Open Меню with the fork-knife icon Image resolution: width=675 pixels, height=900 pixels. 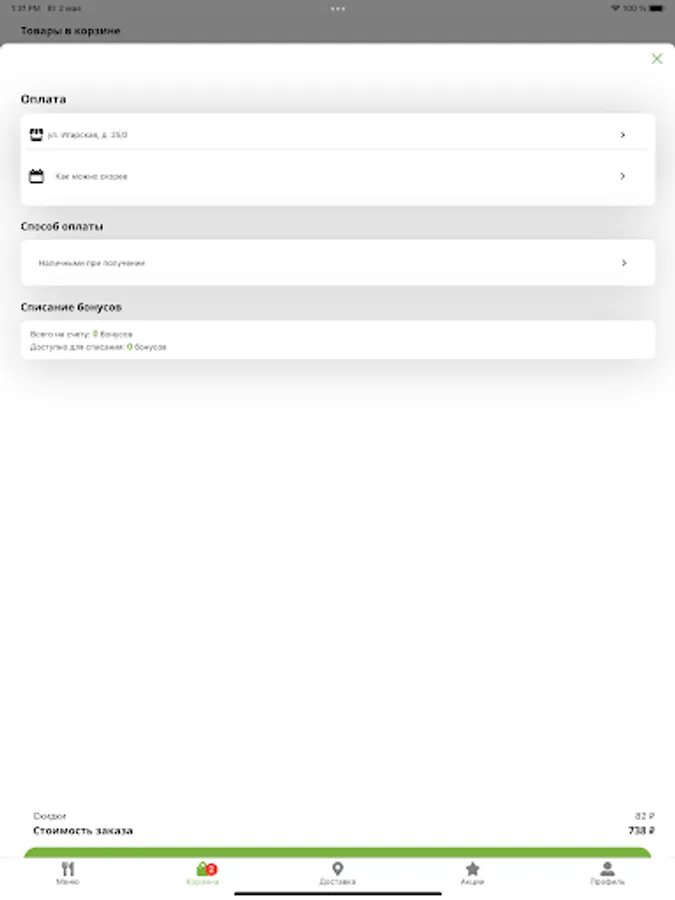pyautogui.click(x=68, y=869)
